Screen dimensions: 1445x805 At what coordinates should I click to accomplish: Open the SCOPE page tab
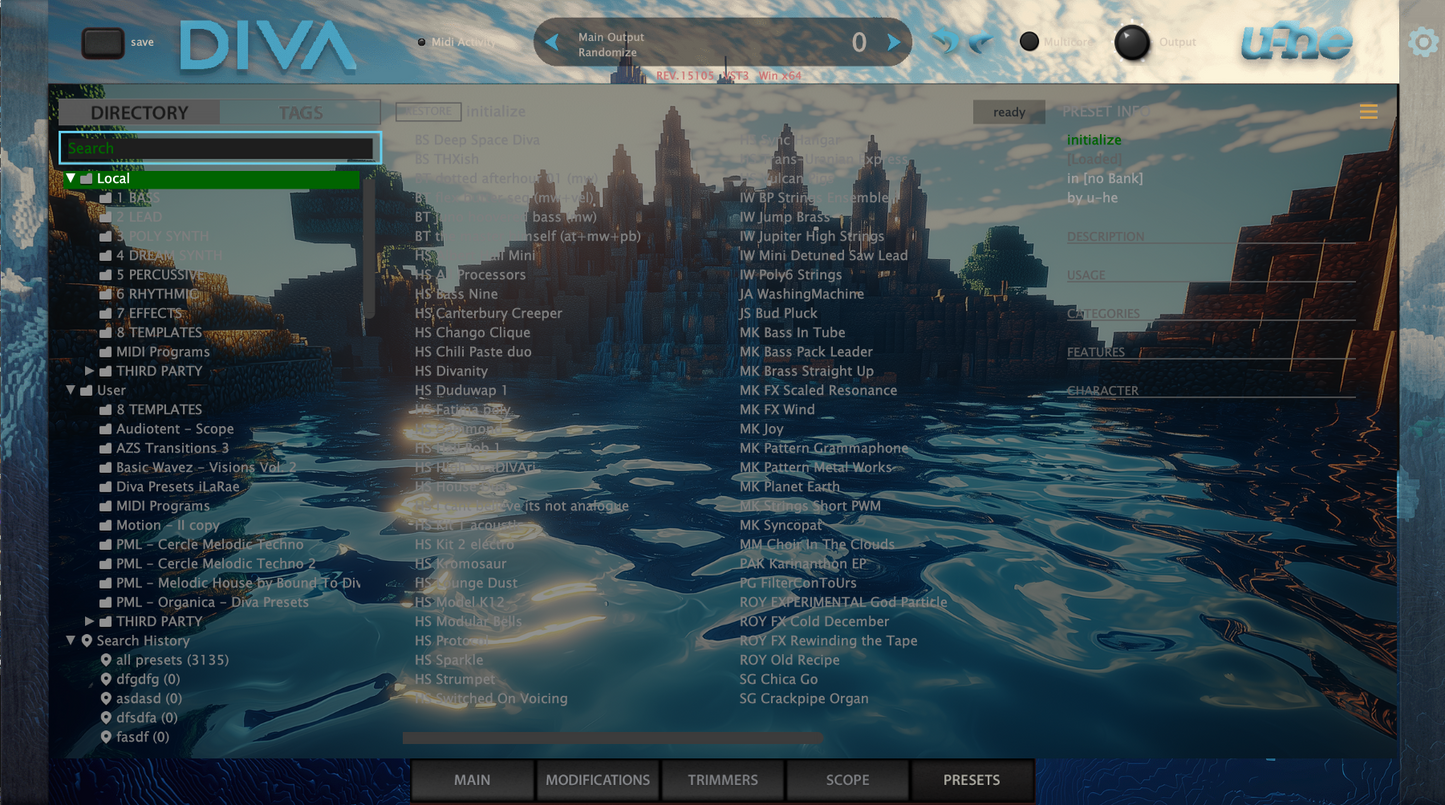pos(848,780)
